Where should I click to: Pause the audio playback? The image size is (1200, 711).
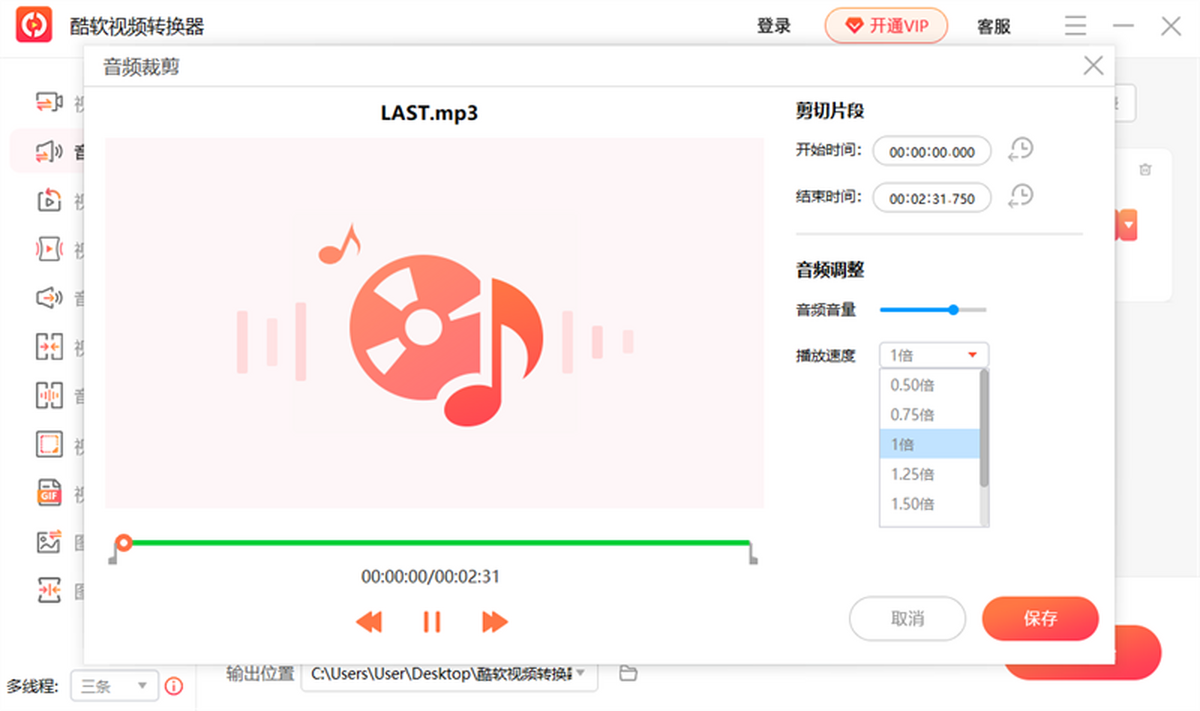pos(431,622)
